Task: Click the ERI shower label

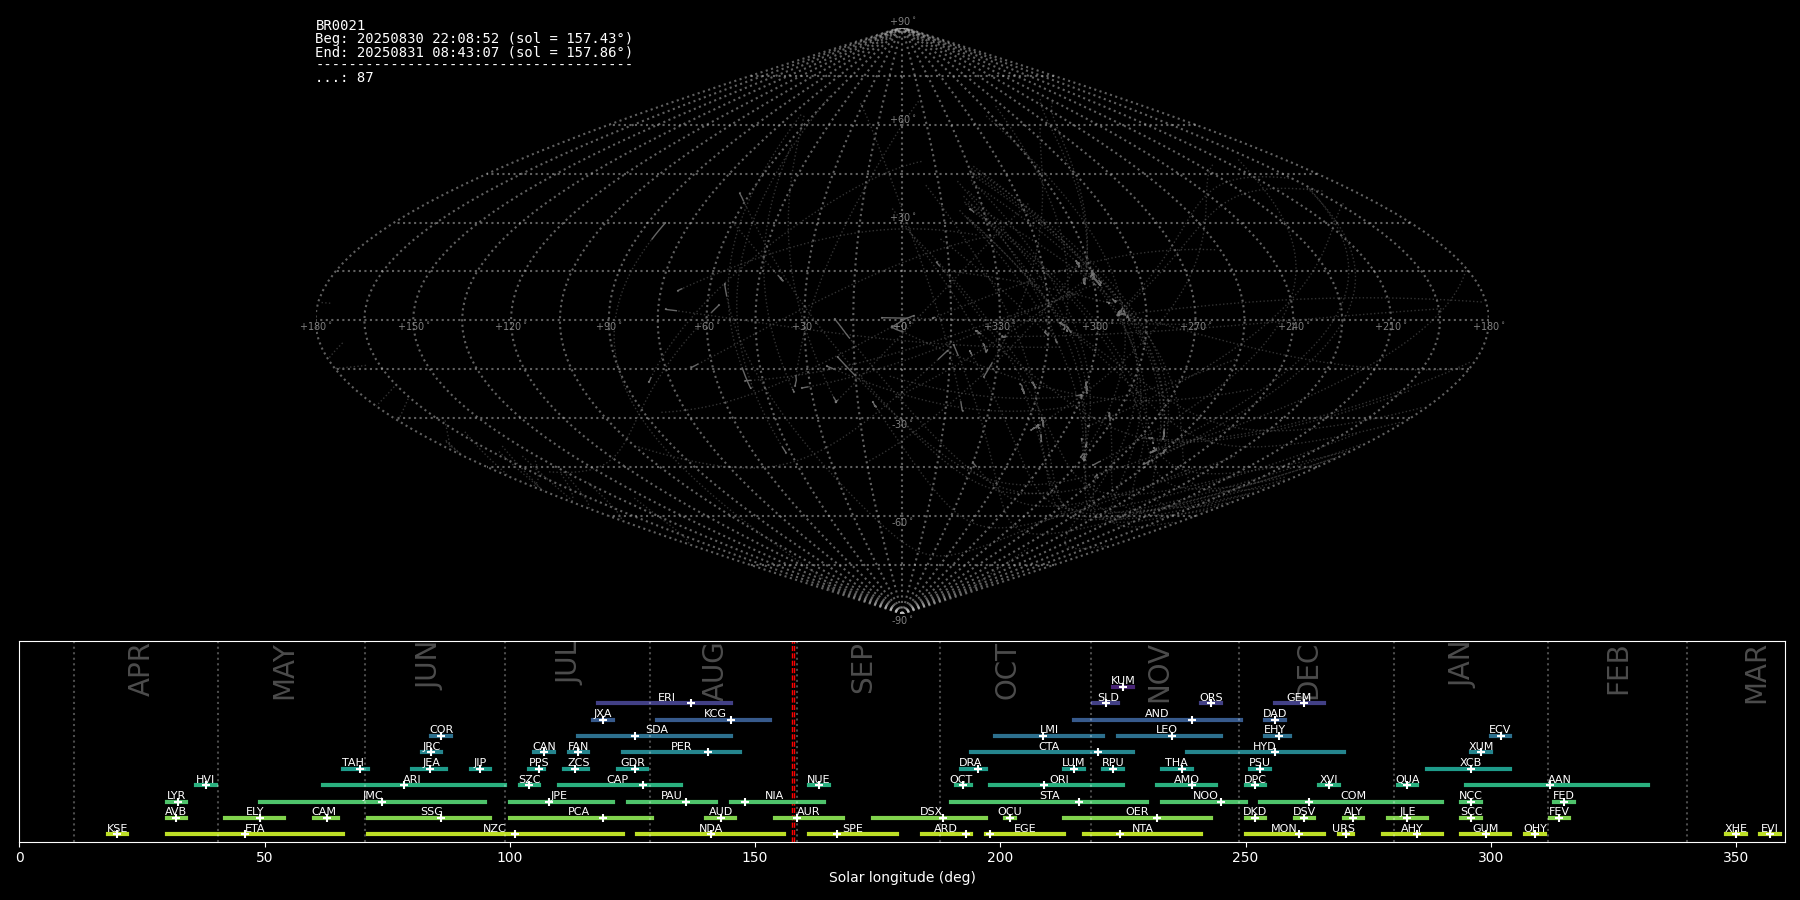Action: pos(667,698)
